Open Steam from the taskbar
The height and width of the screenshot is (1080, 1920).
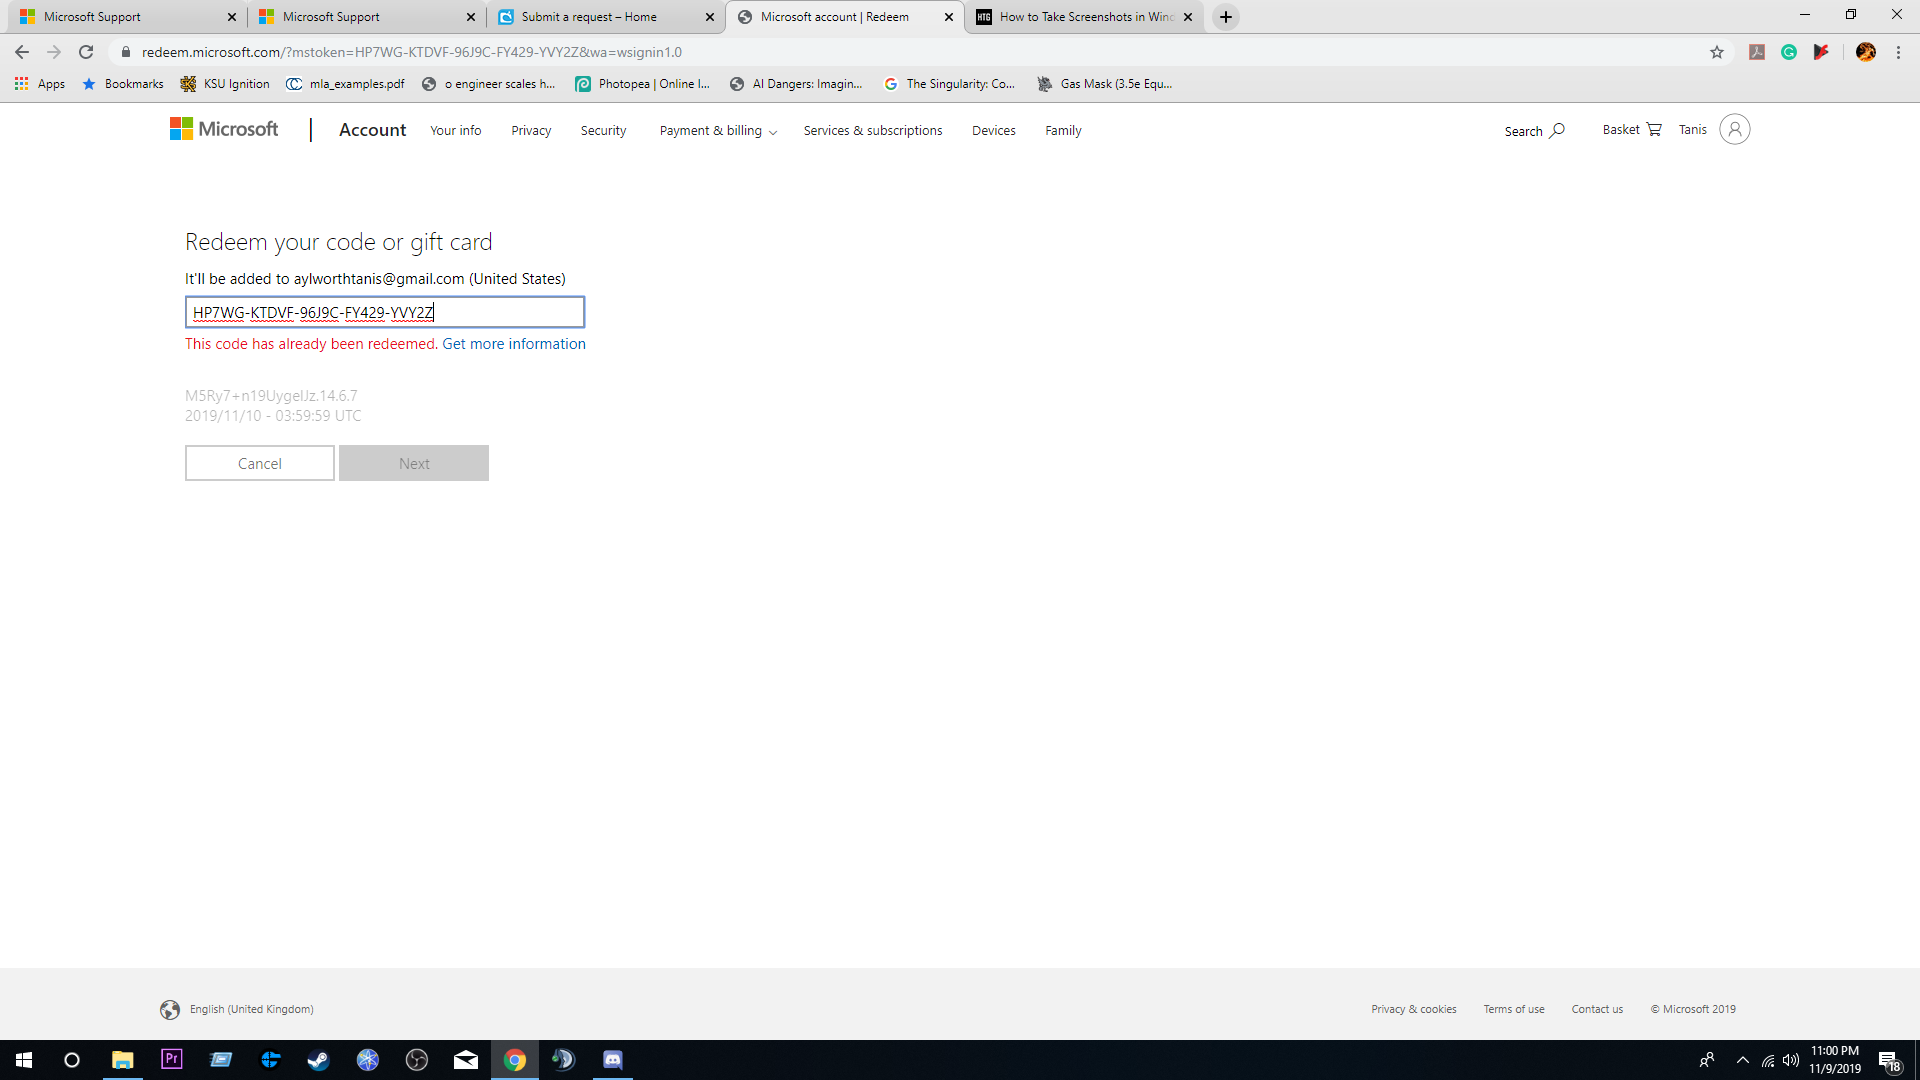[318, 1060]
